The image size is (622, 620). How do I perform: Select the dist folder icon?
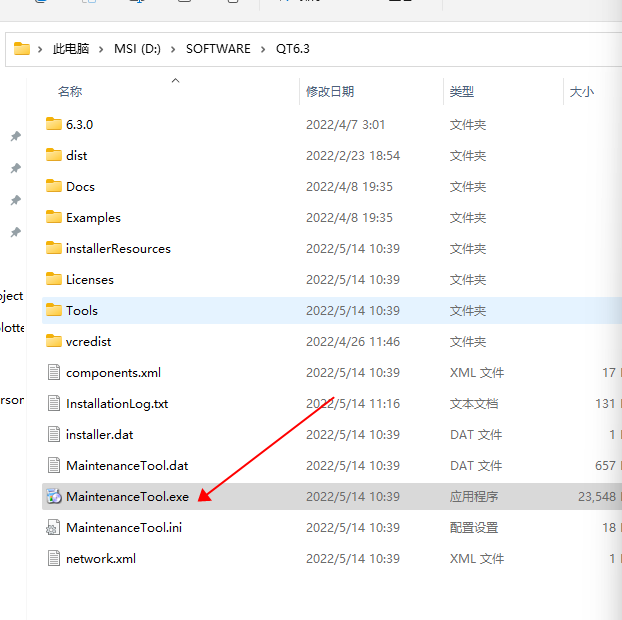tap(54, 155)
